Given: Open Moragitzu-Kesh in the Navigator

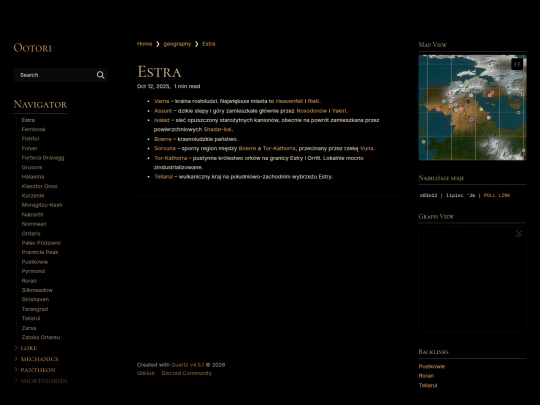Looking at the screenshot, I should (x=42, y=205).
